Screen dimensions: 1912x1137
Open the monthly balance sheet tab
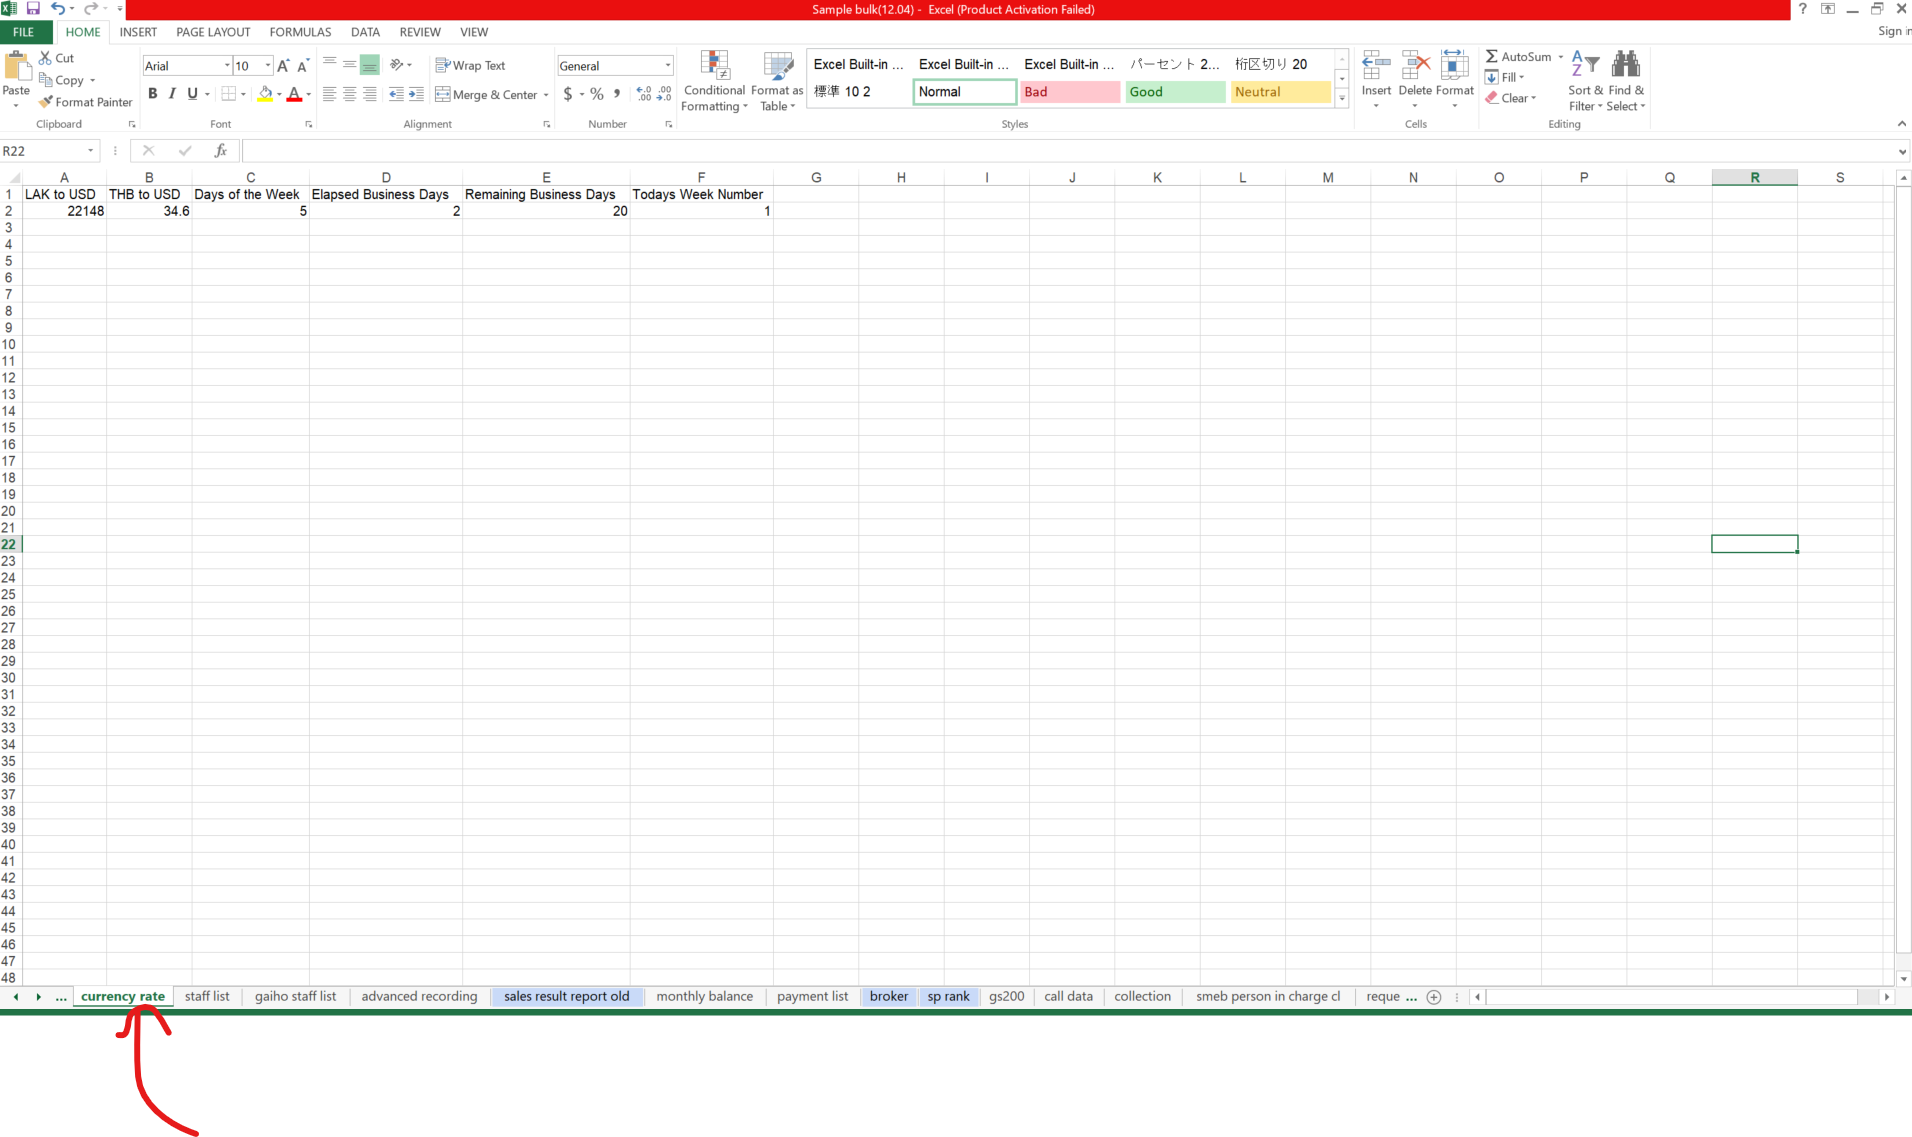(704, 997)
